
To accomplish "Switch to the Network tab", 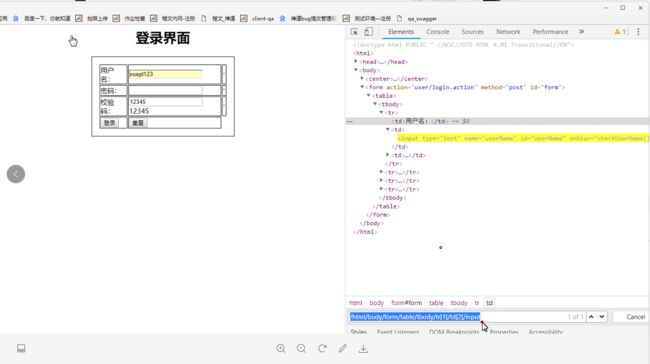I will [508, 32].
